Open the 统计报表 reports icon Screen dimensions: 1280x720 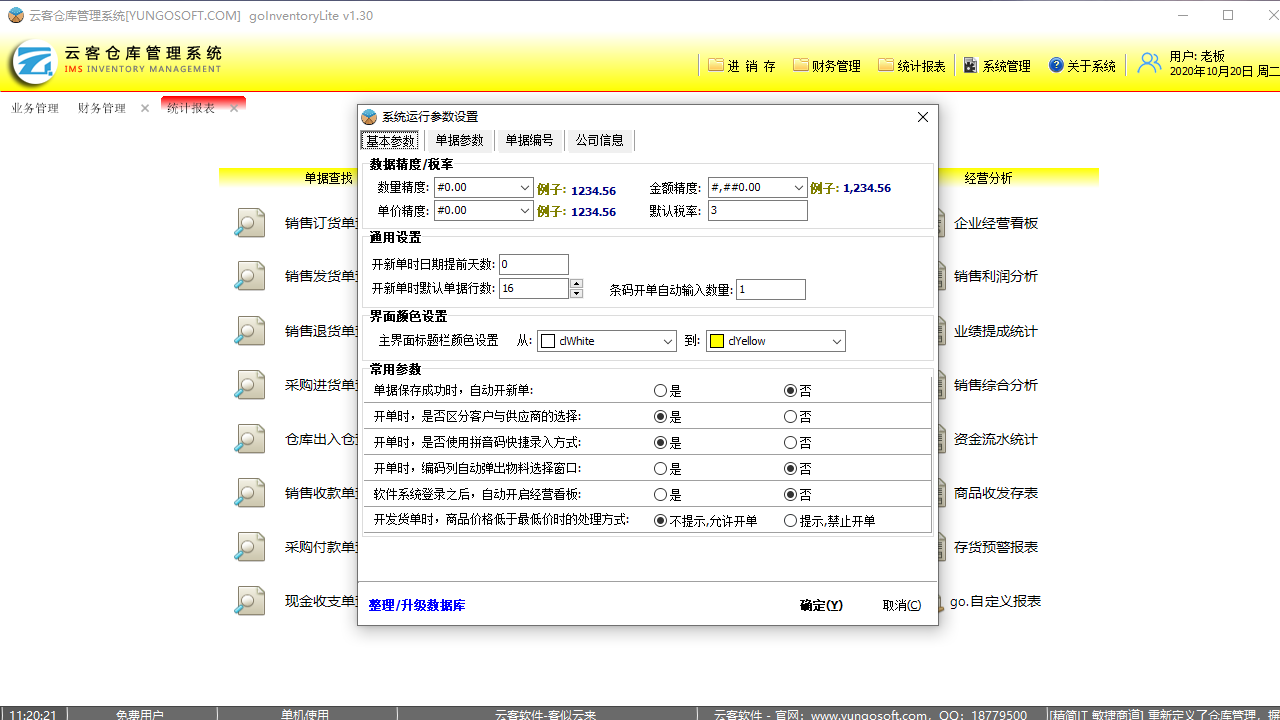pyautogui.click(x=886, y=63)
